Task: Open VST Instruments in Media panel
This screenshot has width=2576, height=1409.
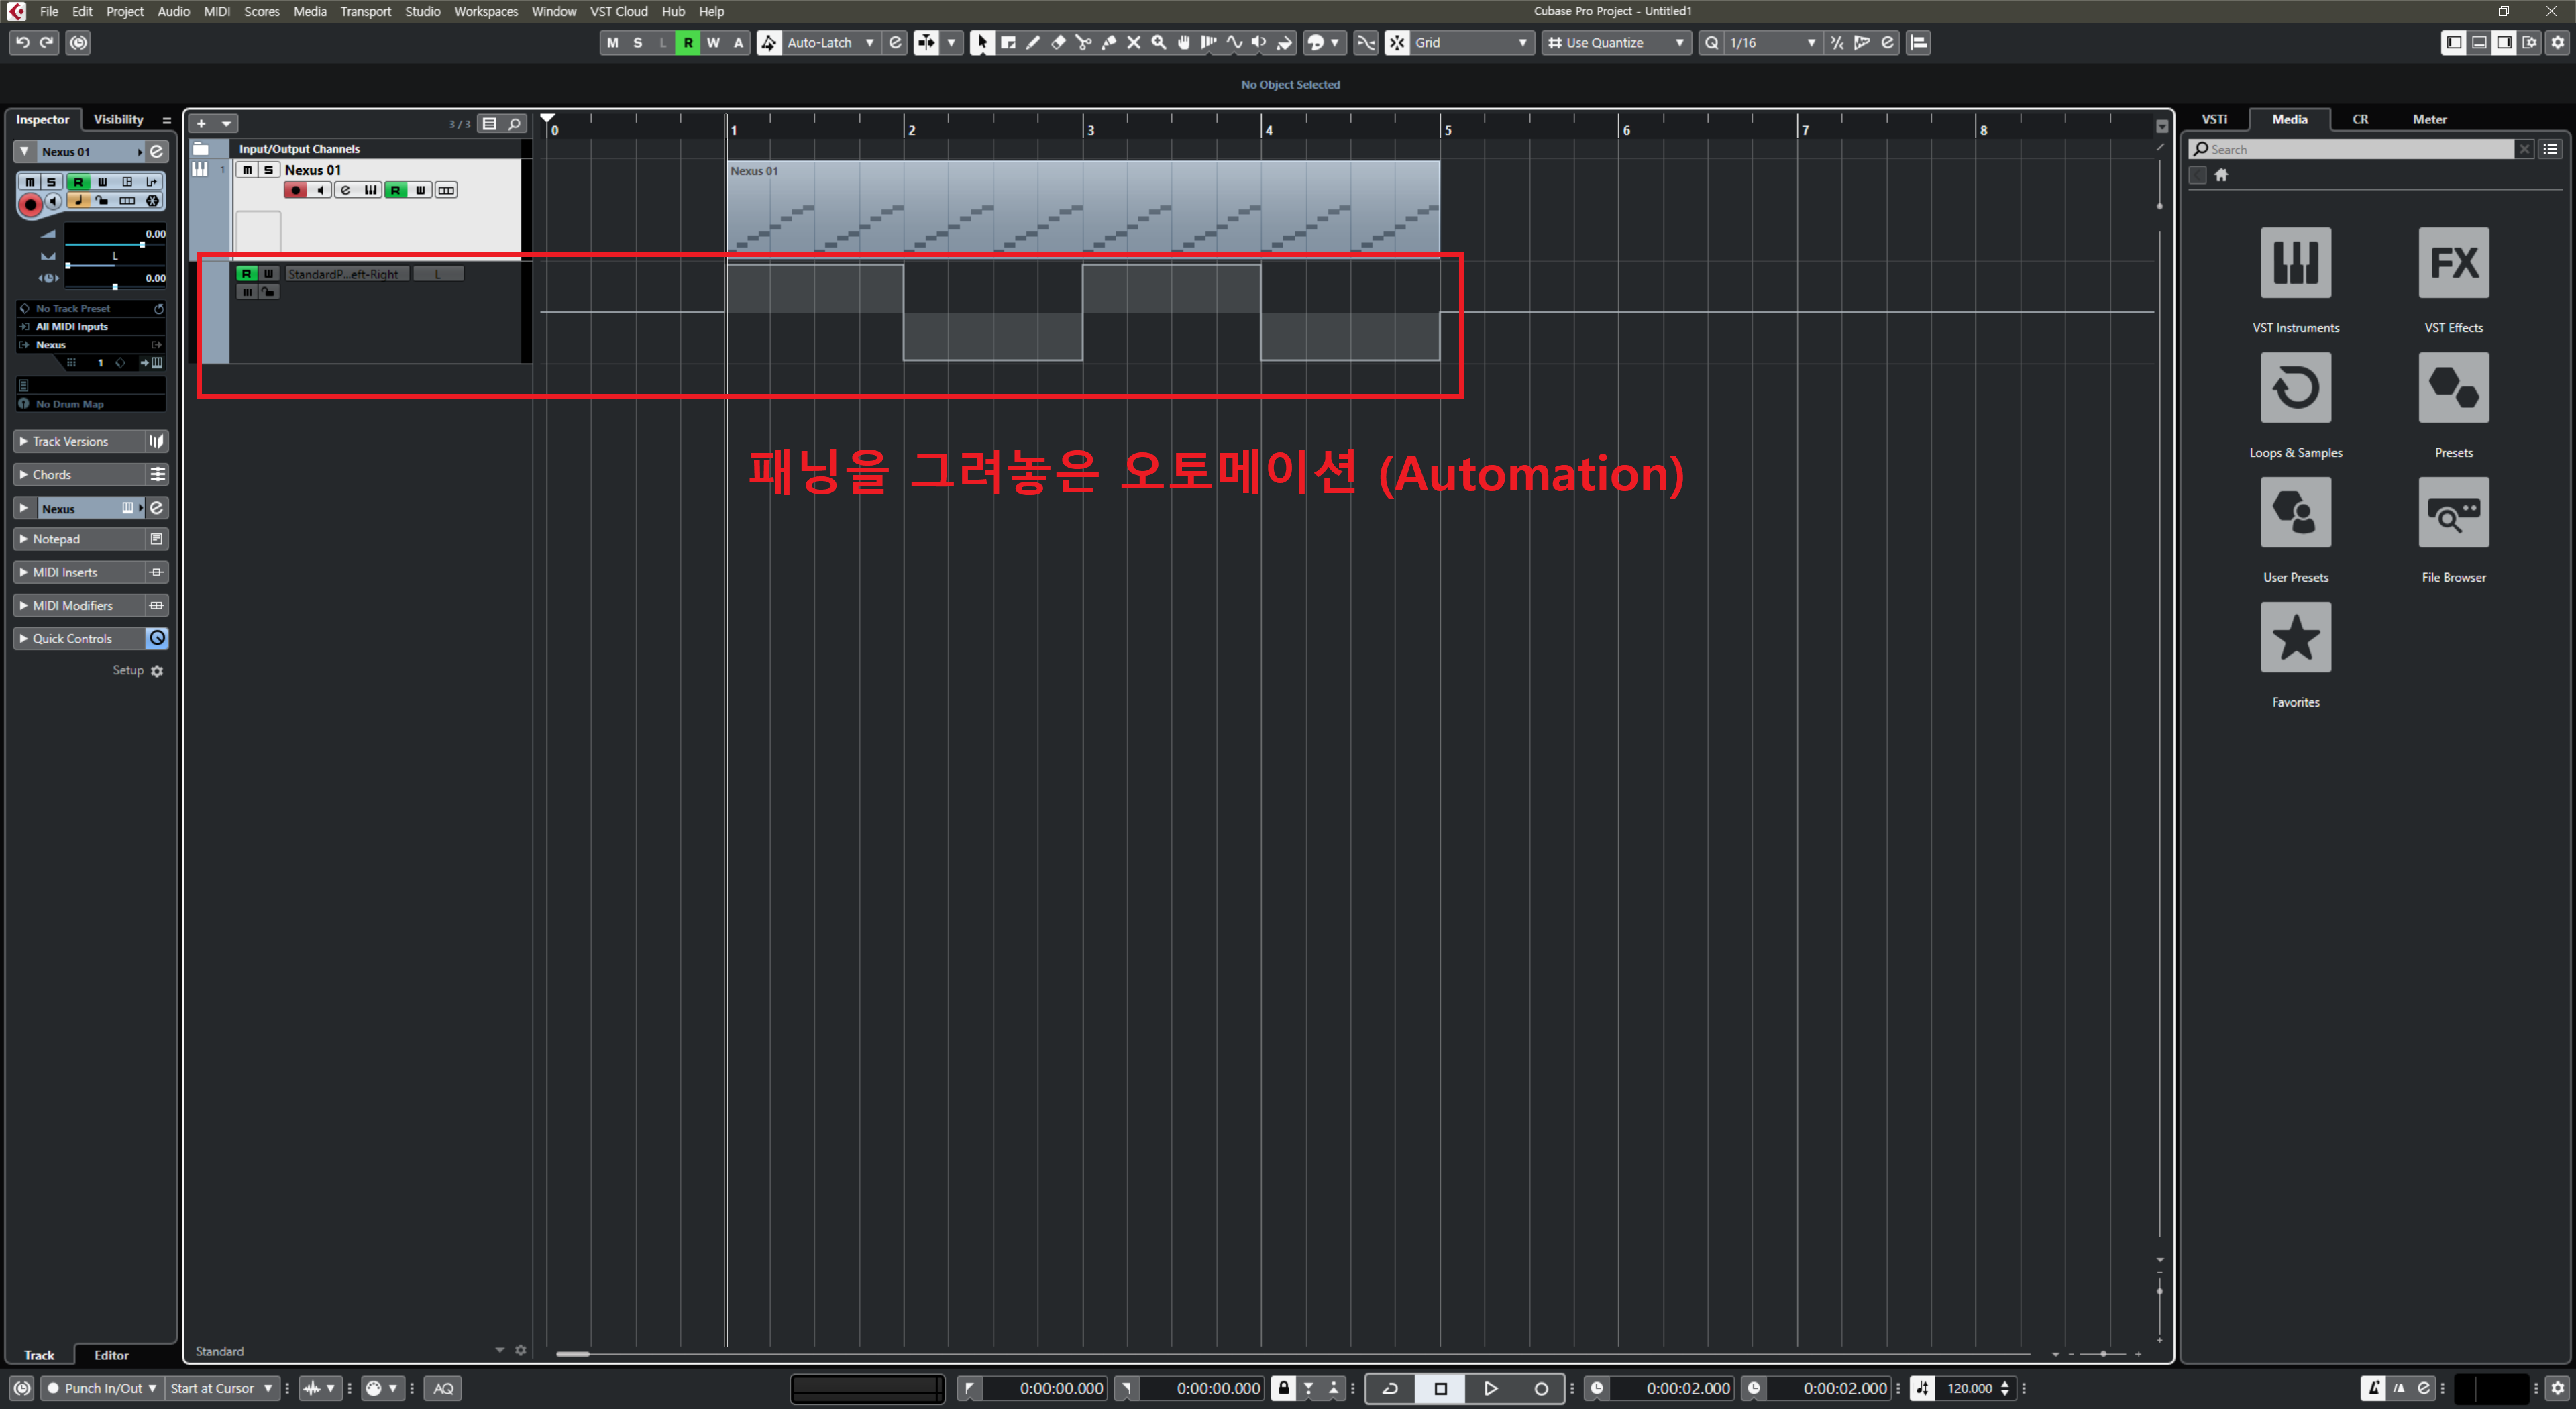Action: pos(2295,263)
